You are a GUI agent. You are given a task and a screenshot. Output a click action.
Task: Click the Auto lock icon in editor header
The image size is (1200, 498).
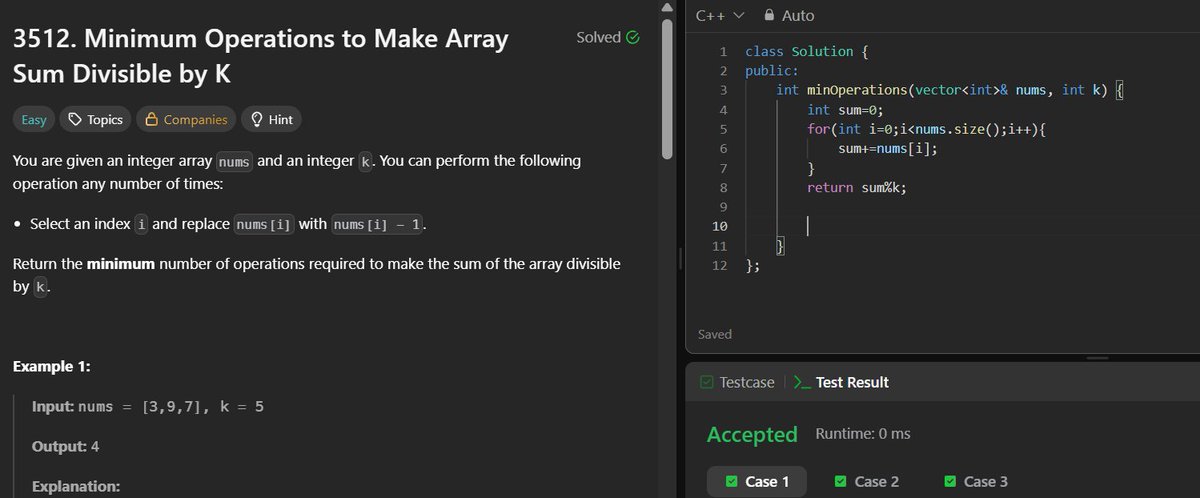point(769,16)
